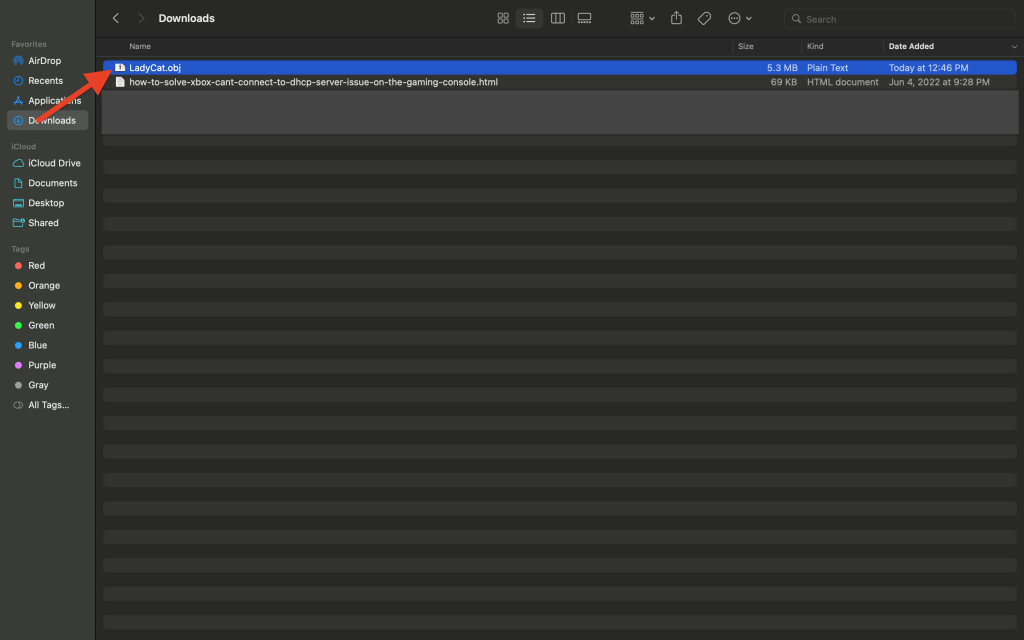Switch to column view layout

tap(558, 18)
